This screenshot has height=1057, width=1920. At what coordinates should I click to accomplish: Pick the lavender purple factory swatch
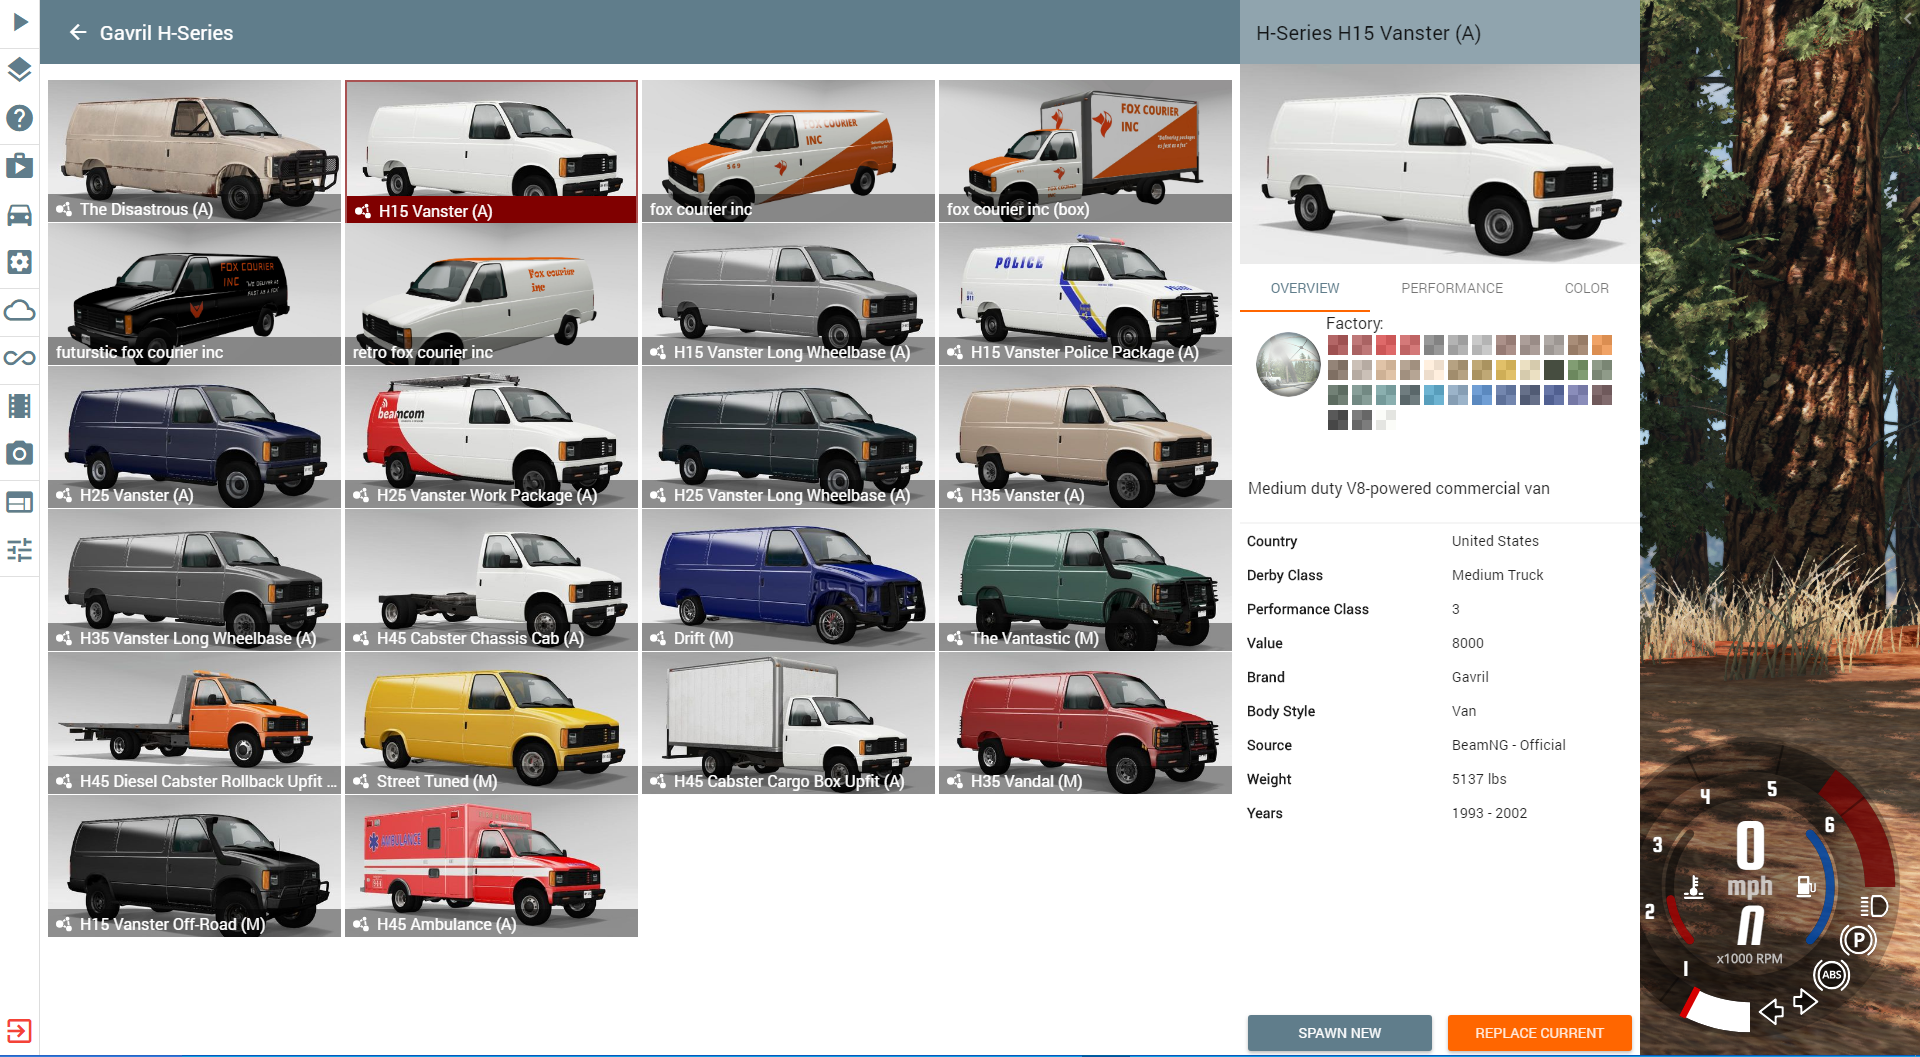pos(1578,395)
